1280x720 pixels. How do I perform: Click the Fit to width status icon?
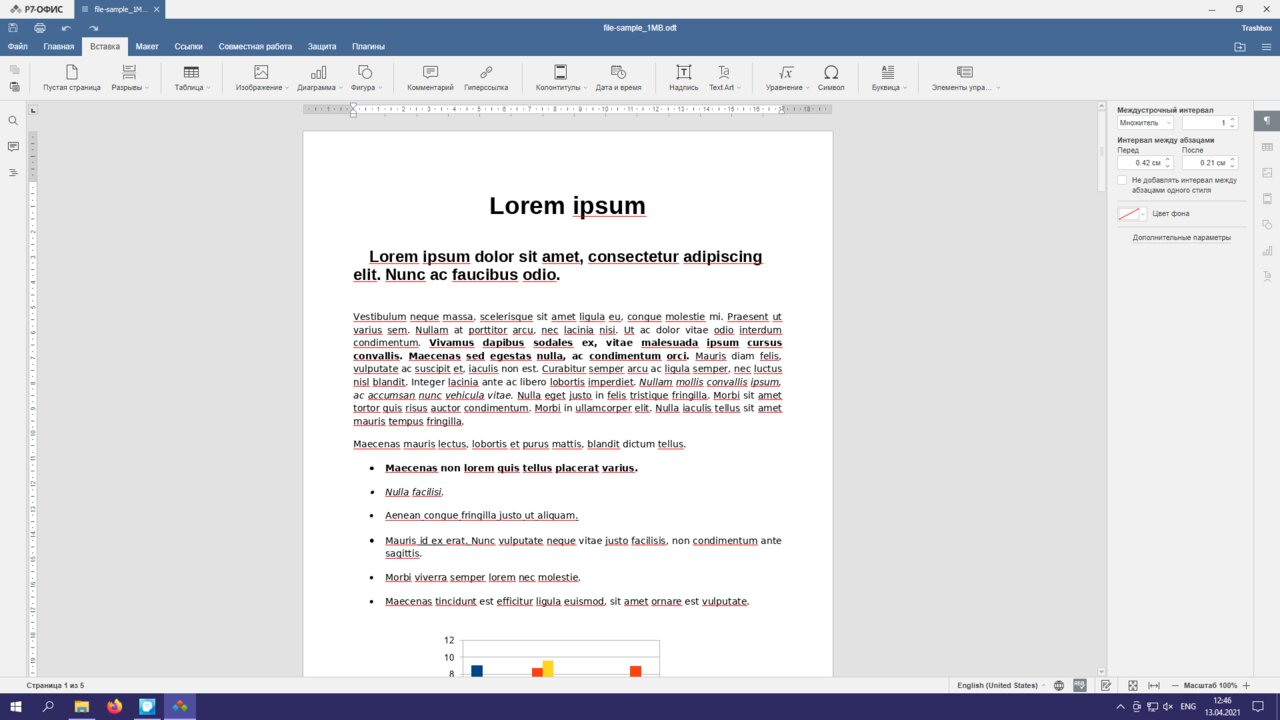coord(1153,686)
